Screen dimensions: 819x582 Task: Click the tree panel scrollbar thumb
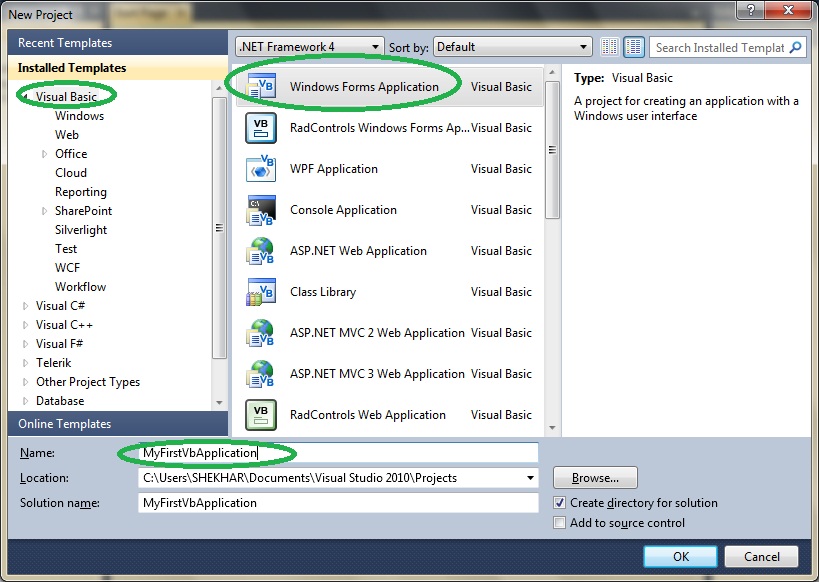pos(219,228)
